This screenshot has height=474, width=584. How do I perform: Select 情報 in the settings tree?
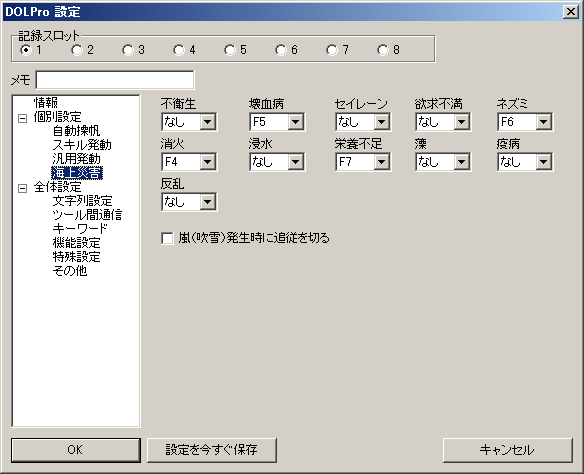pyautogui.click(x=46, y=102)
